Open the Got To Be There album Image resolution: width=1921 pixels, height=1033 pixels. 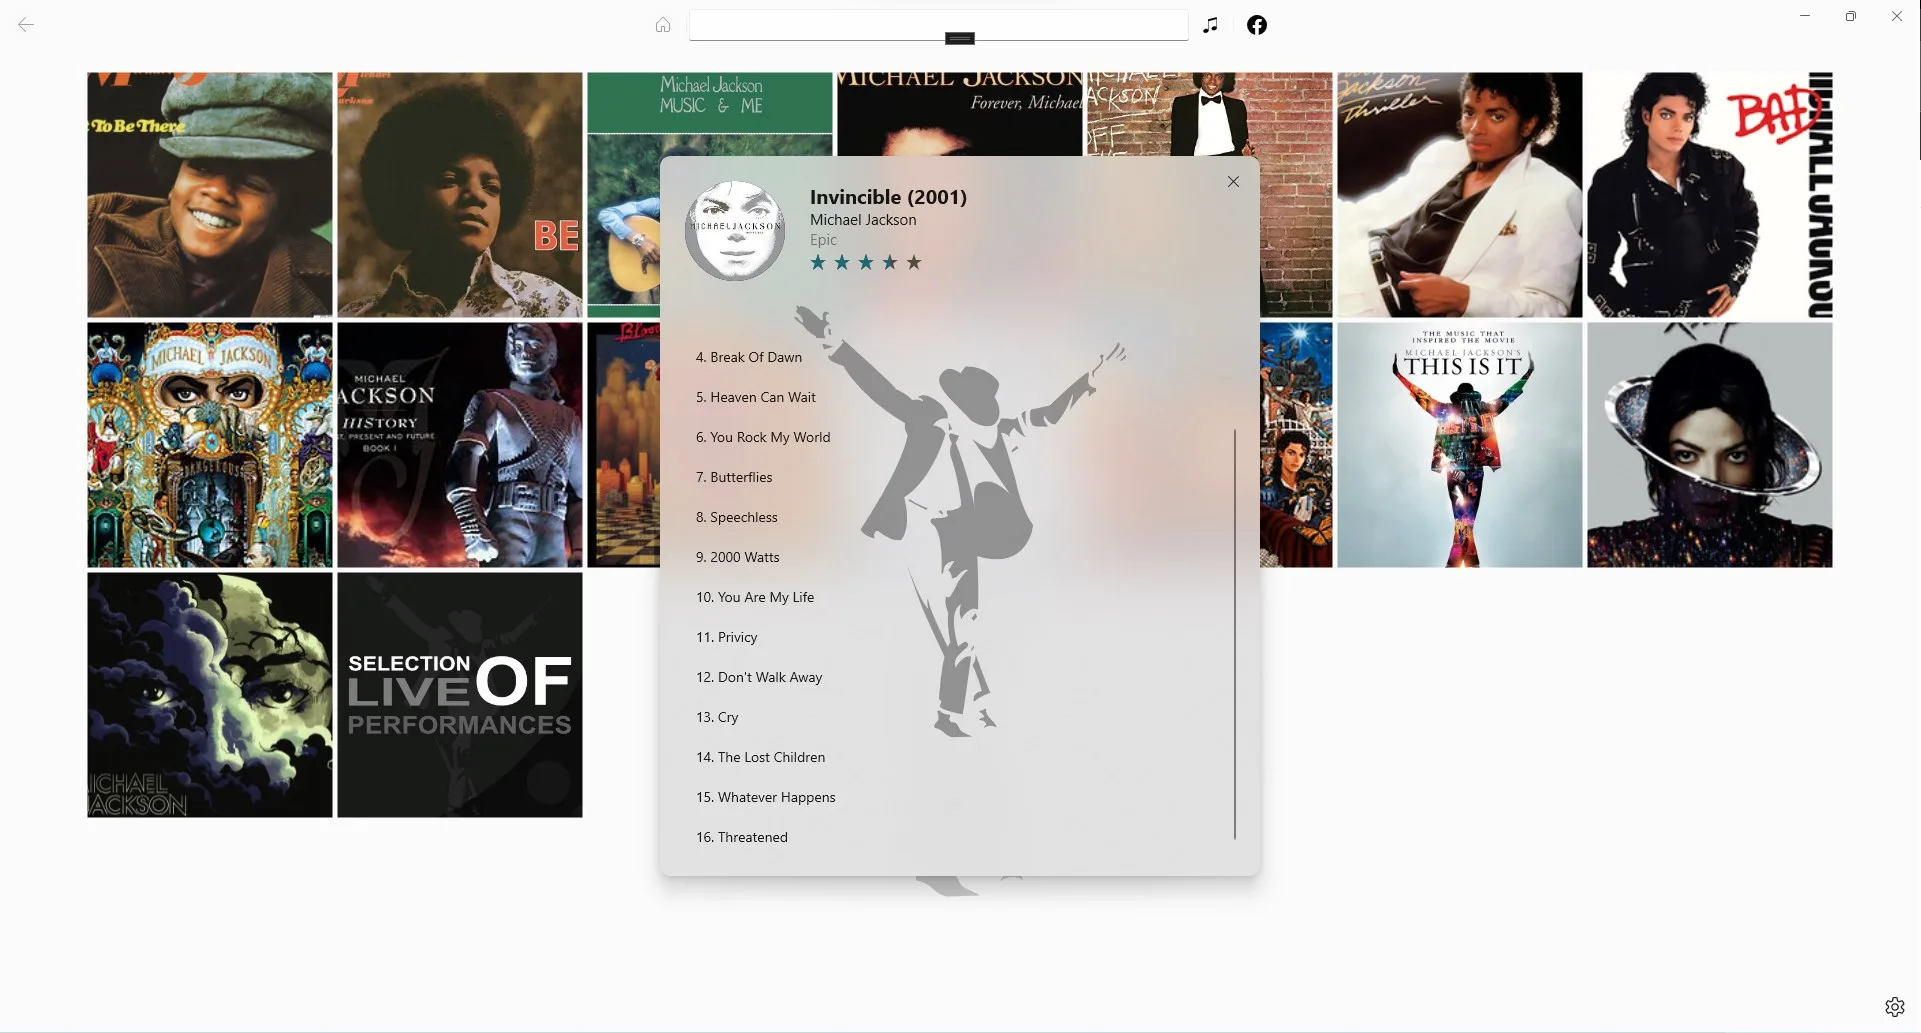(210, 195)
